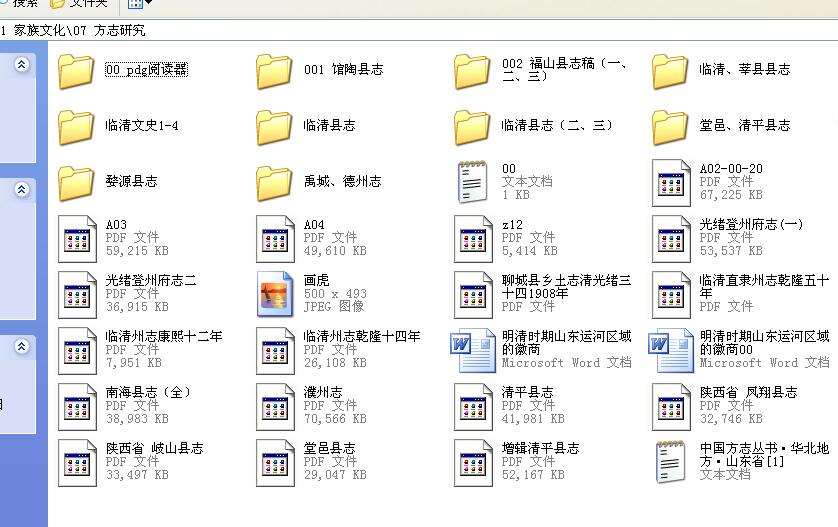Select the 清平县志 PDF icon
838x527 pixels.
click(x=474, y=407)
